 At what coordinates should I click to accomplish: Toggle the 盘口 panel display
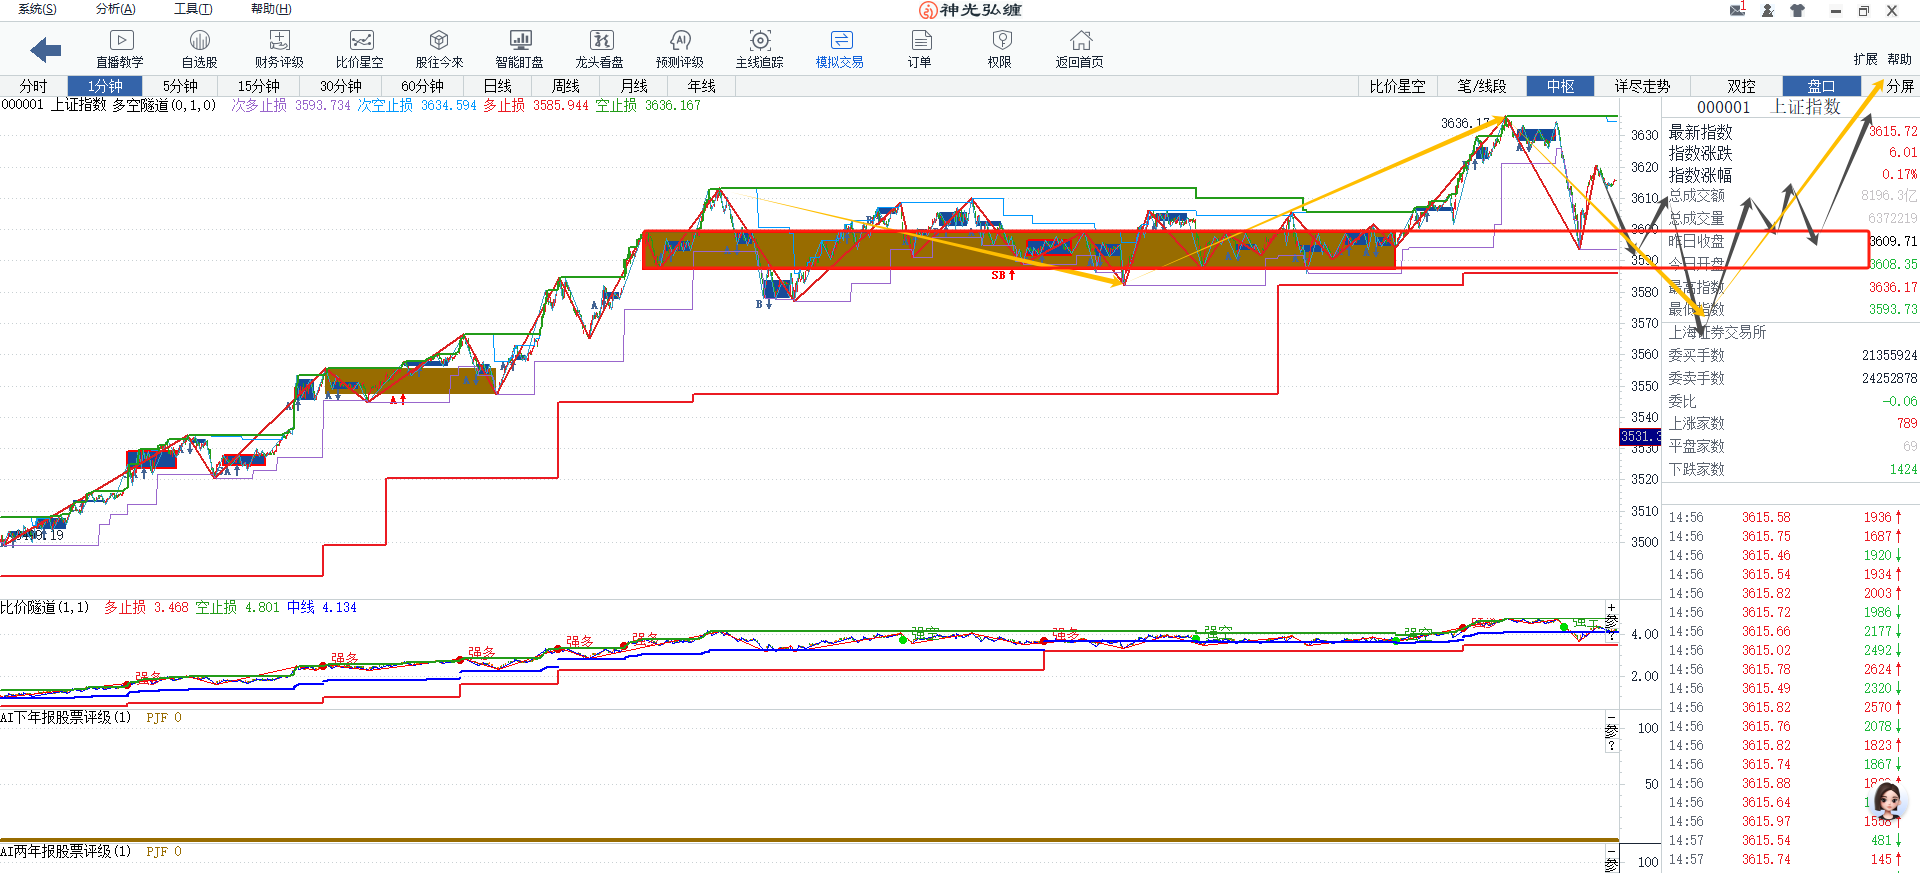[x=1821, y=86]
